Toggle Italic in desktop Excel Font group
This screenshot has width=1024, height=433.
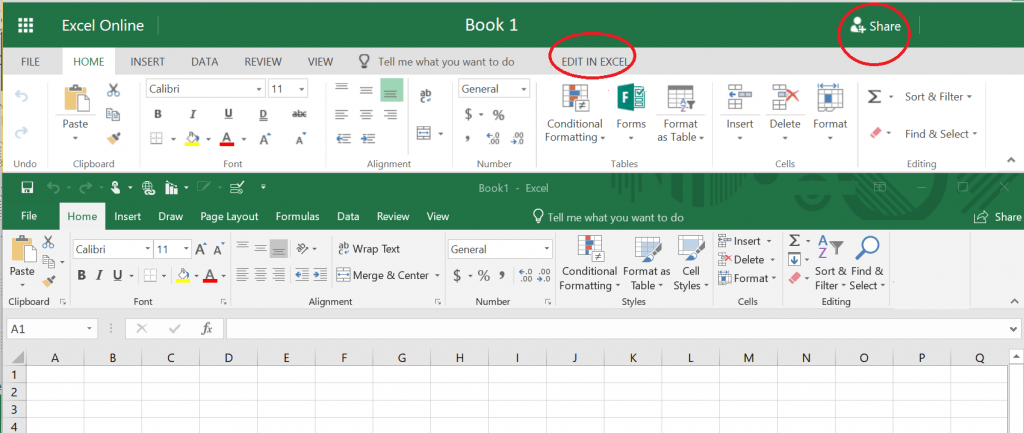(99, 276)
